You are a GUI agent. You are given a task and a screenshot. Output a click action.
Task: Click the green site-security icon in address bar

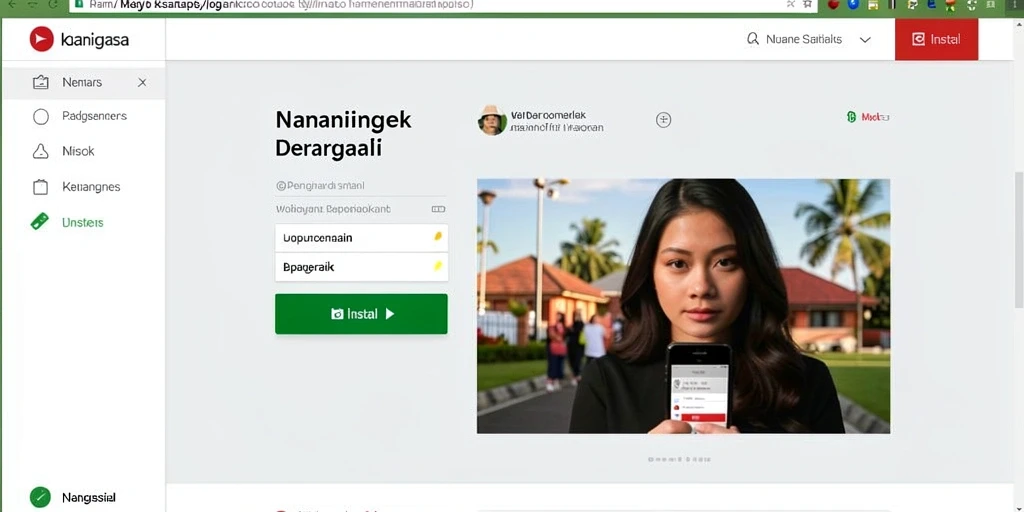[x=80, y=4]
